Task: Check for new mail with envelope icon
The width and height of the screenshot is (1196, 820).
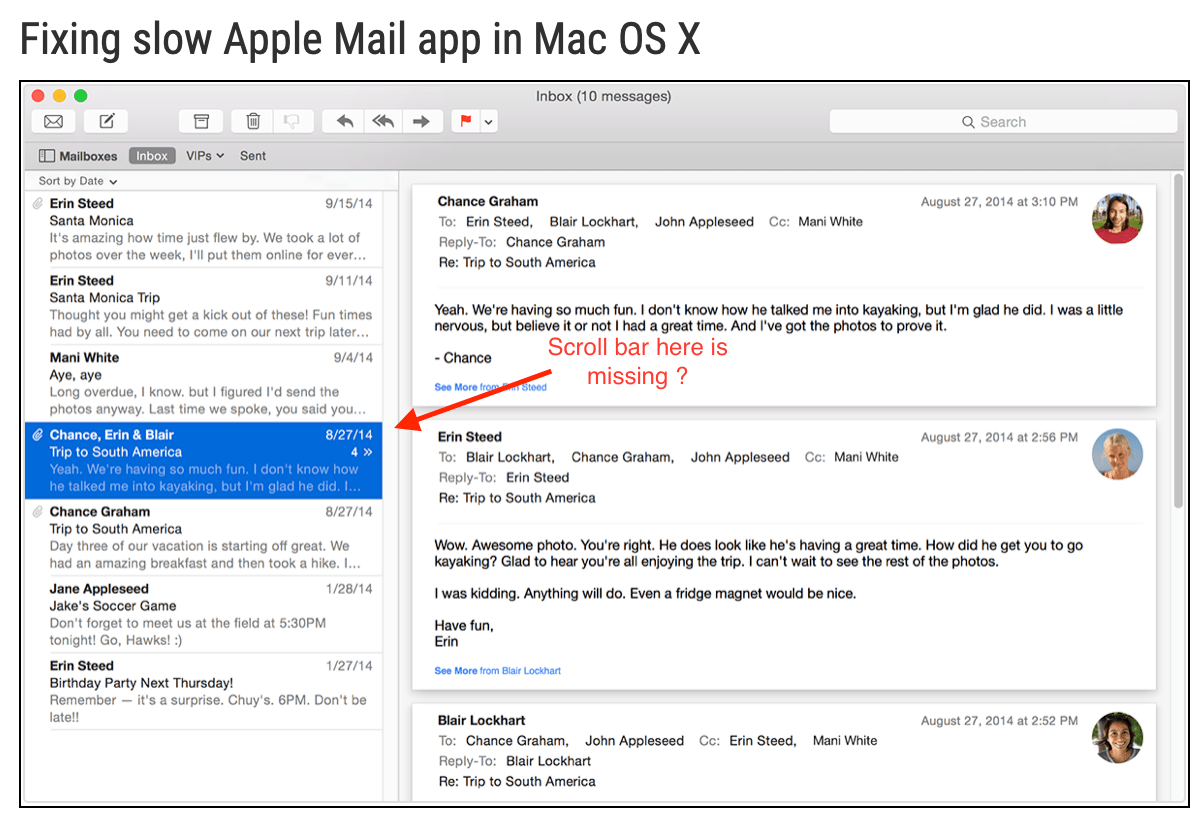Action: click(x=52, y=120)
